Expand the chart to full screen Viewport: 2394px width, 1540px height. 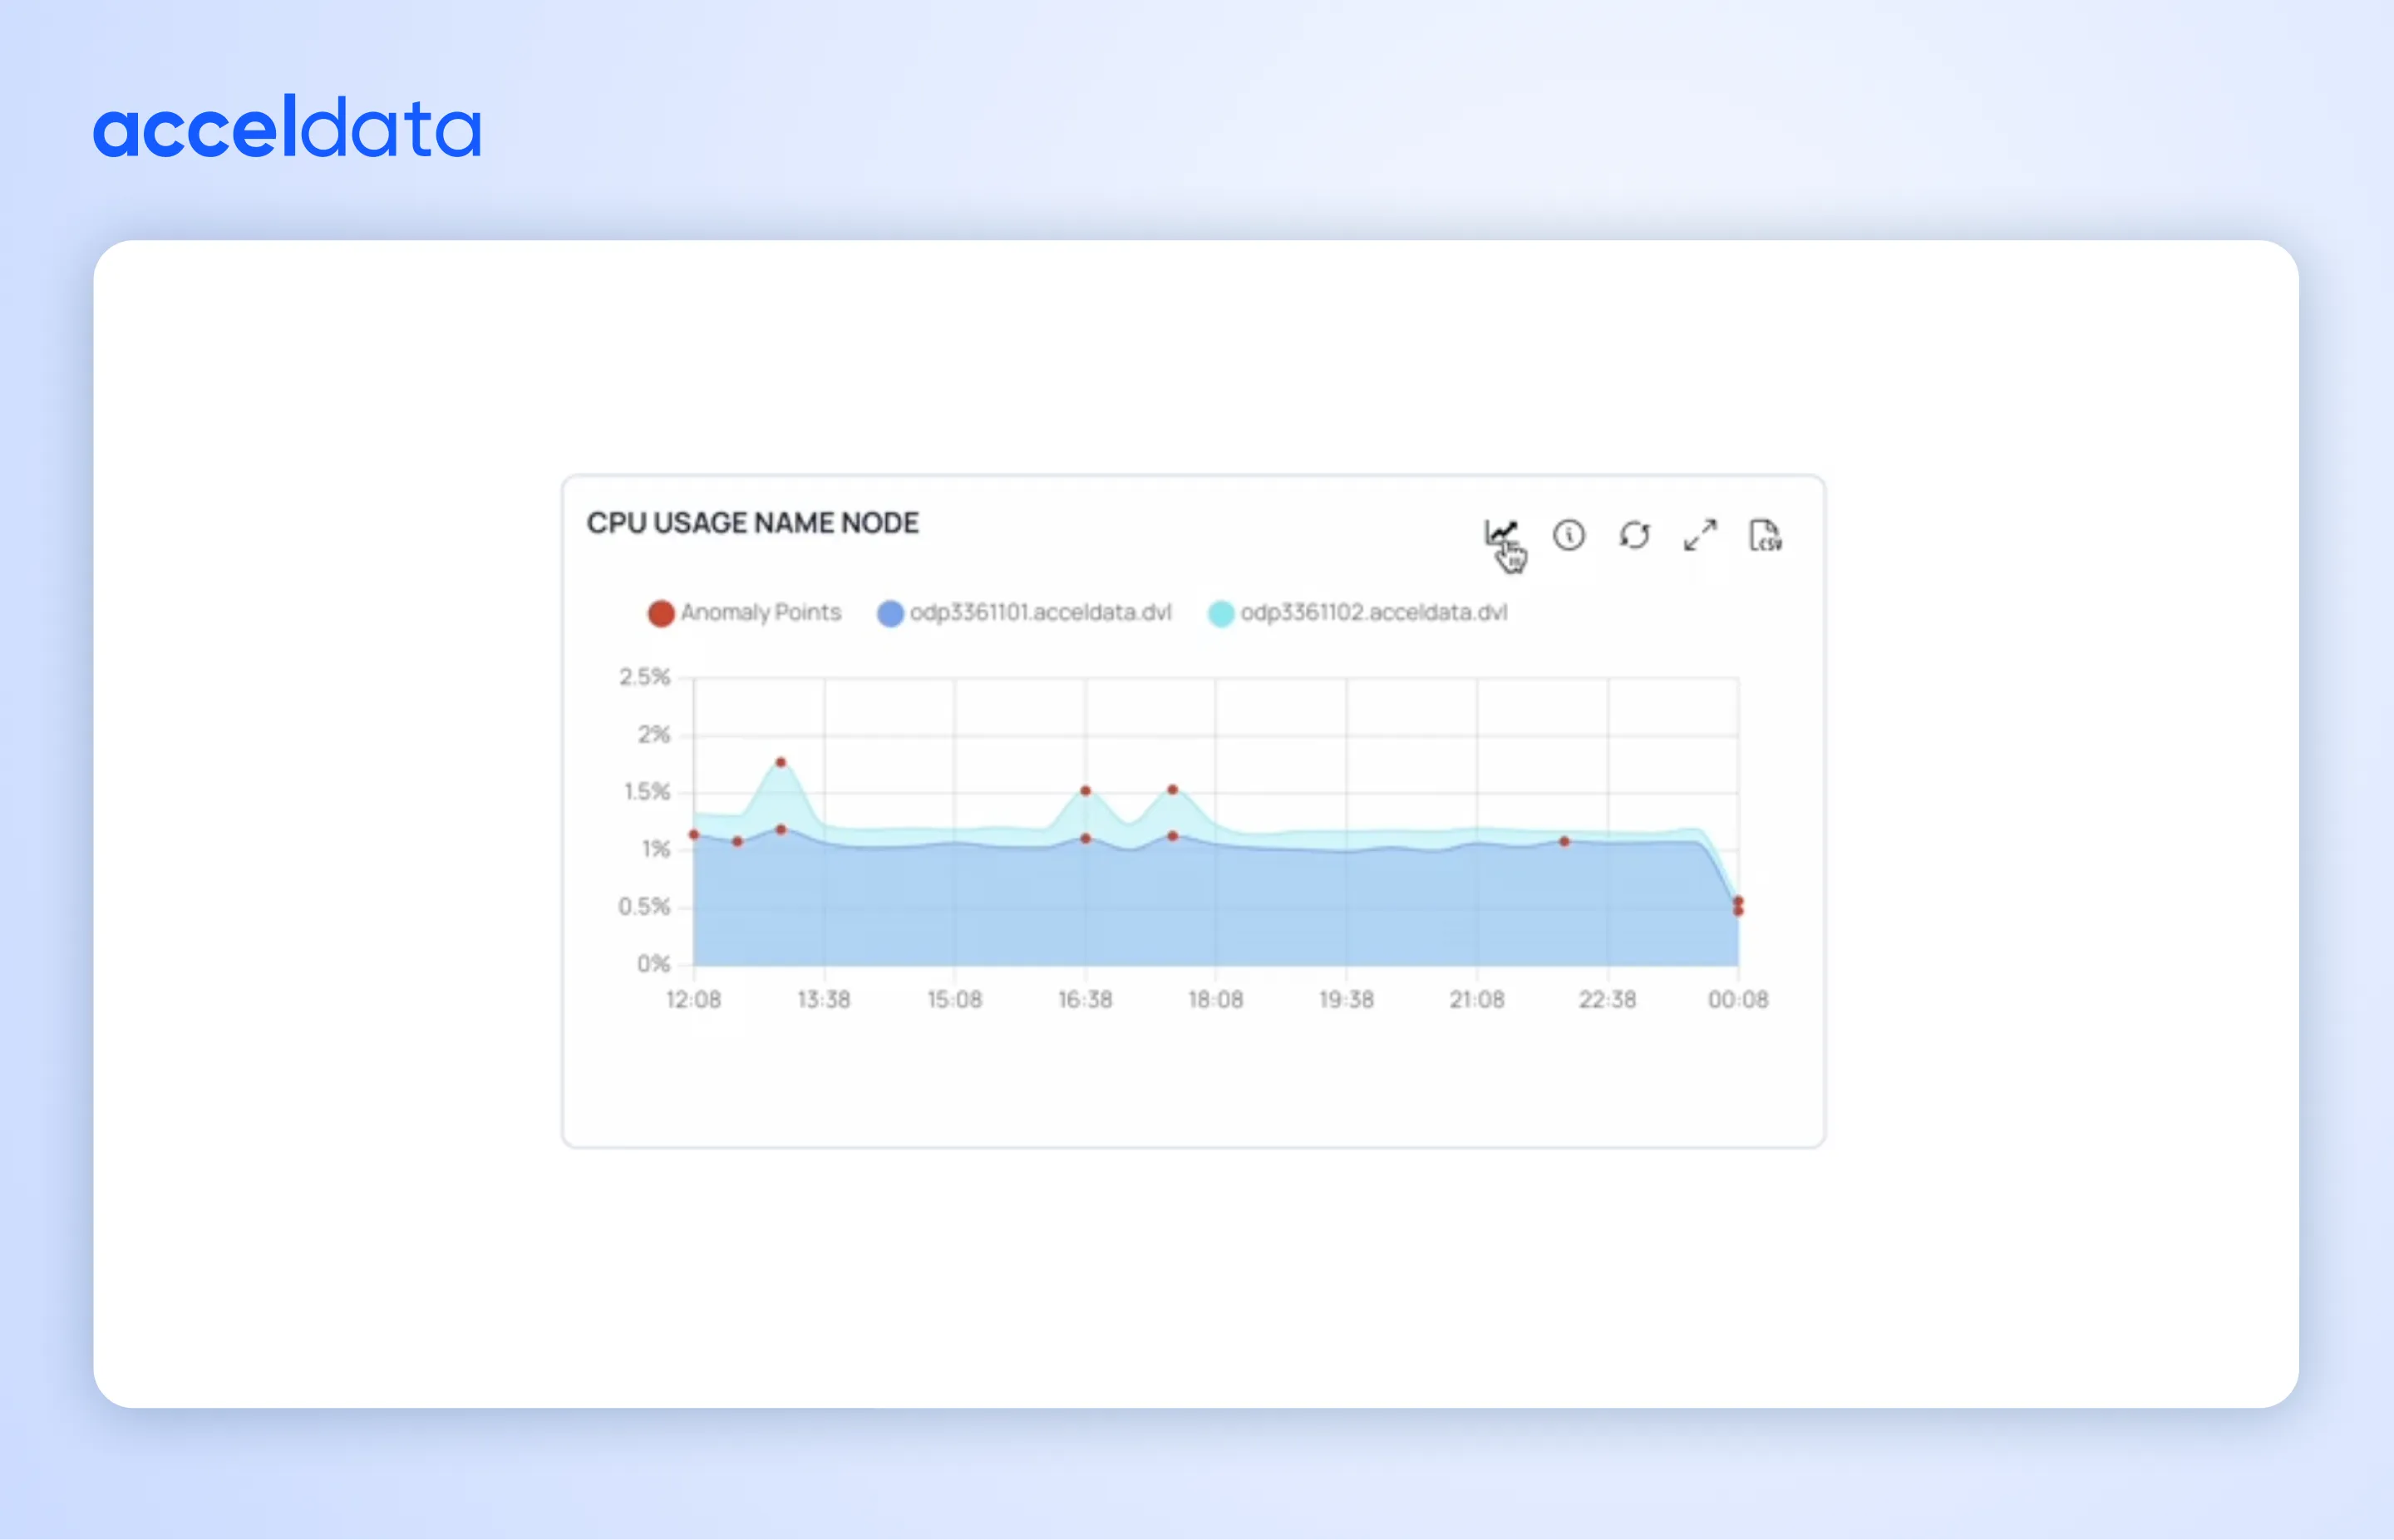1700,536
